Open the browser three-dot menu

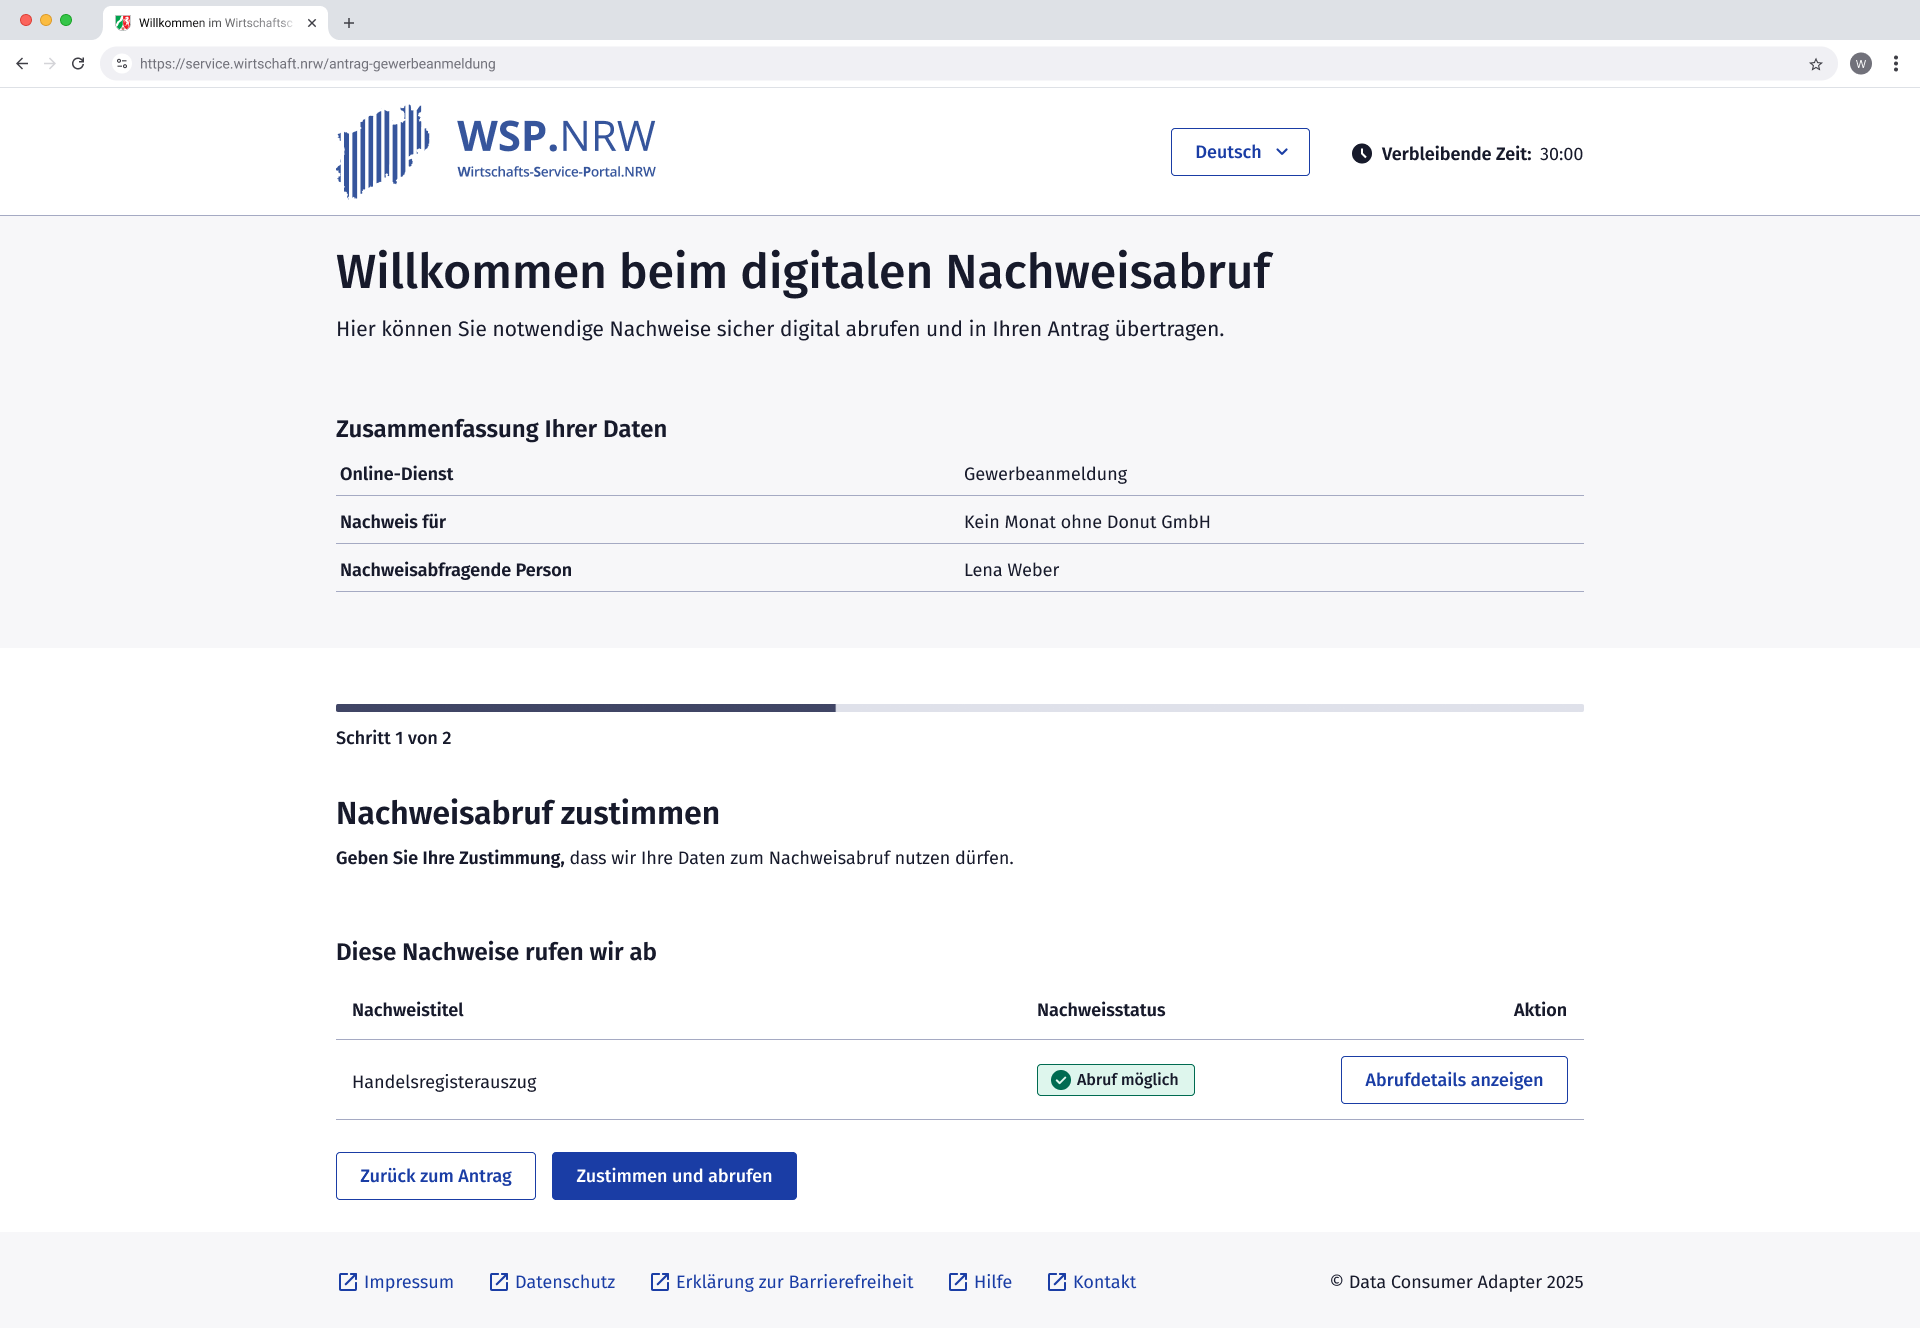click(1895, 64)
